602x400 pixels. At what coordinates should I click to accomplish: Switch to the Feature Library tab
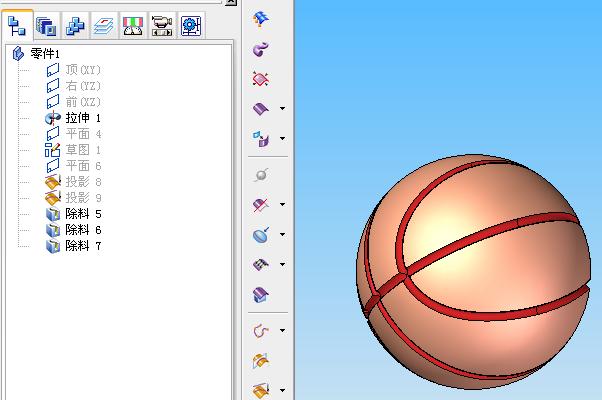[x=46, y=26]
